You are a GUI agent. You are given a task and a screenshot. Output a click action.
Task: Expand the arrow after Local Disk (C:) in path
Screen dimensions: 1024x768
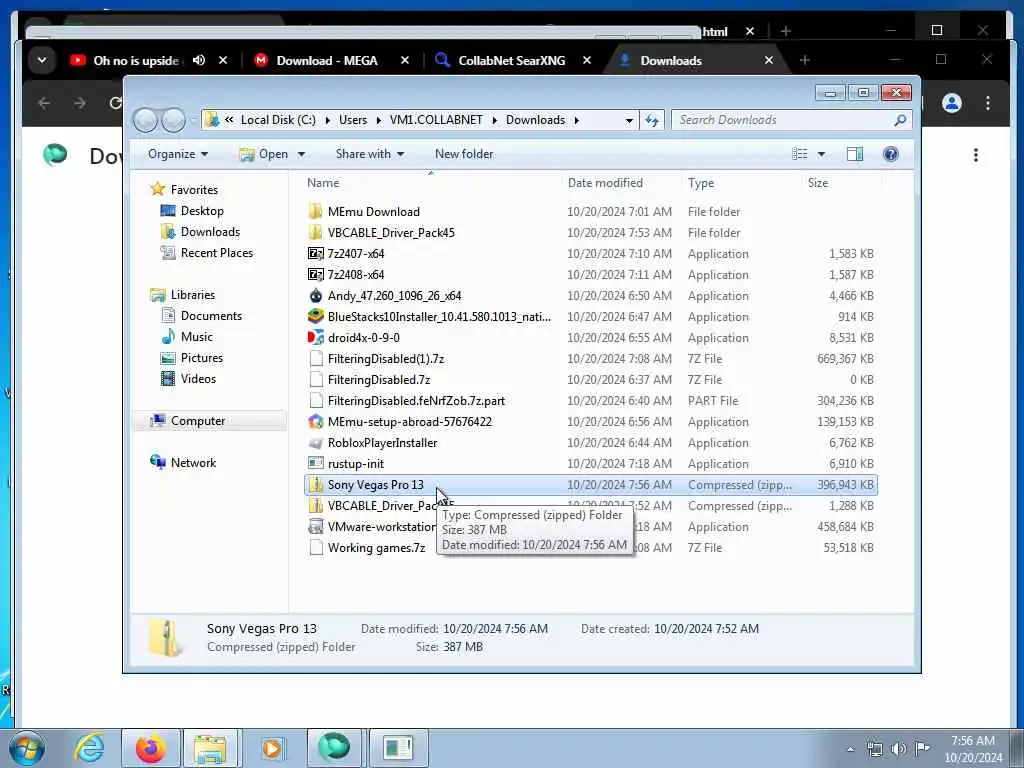327,120
